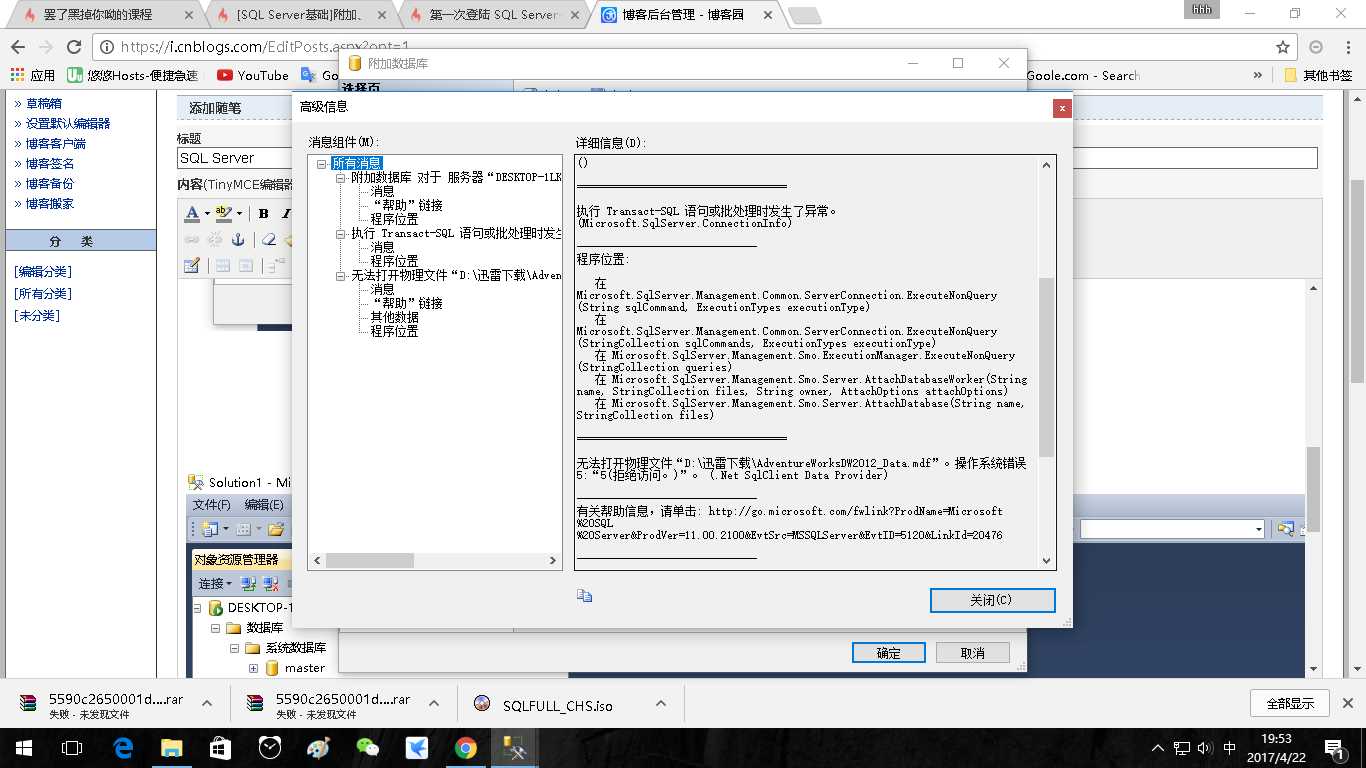Open SQLFULL_CHS.iso download item menu arrow

pos(661,704)
